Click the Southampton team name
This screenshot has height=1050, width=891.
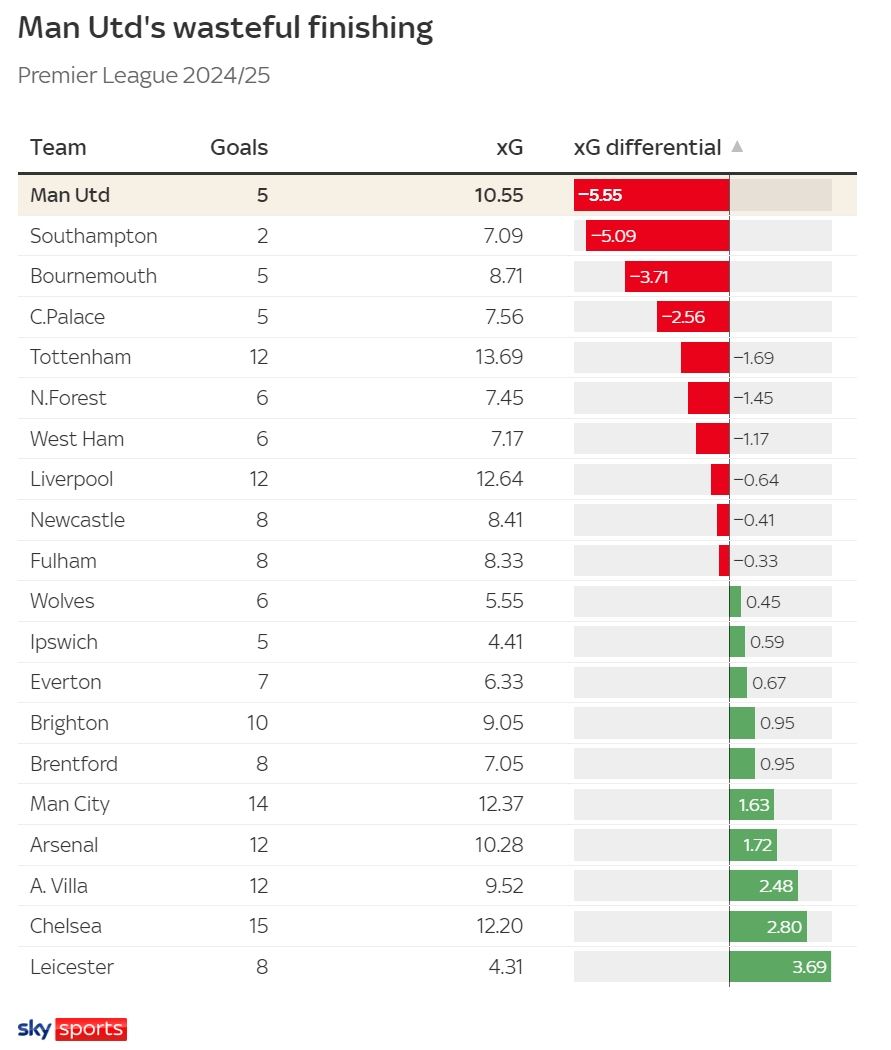(x=94, y=236)
